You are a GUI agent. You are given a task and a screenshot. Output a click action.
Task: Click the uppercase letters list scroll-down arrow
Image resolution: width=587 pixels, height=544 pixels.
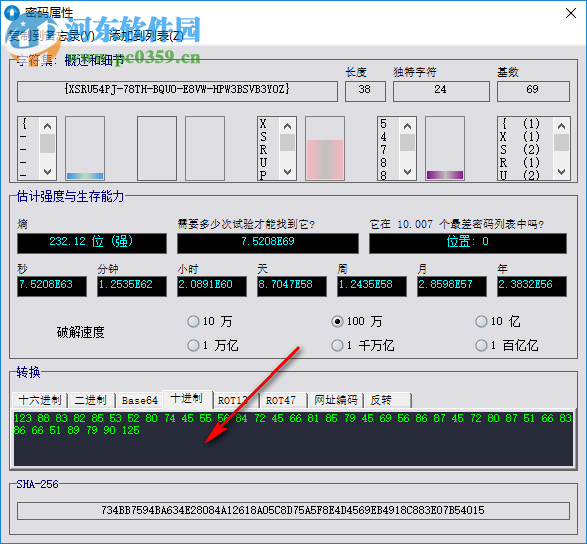click(288, 172)
